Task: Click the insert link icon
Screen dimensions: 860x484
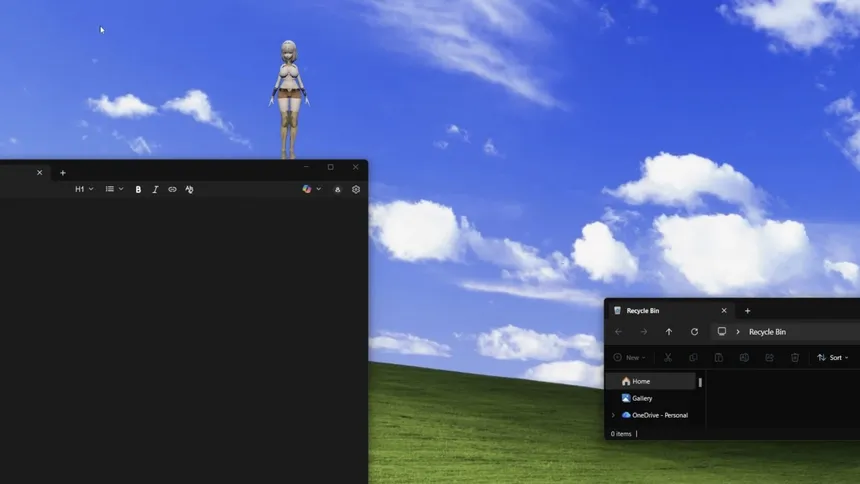Action: point(172,189)
